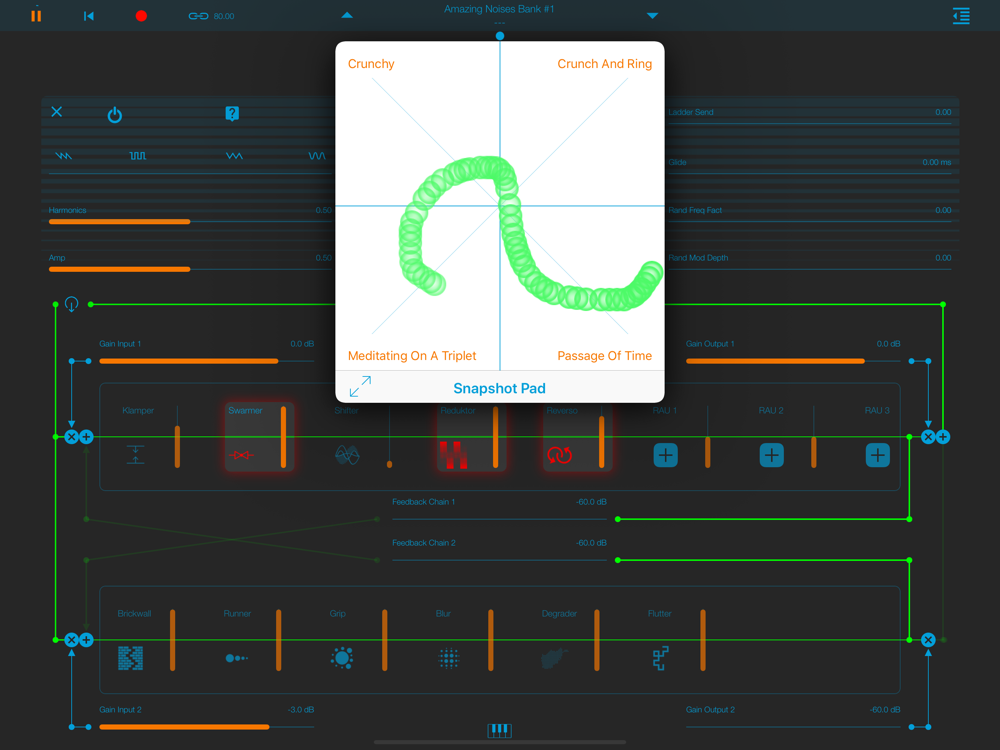Image resolution: width=1000 pixels, height=750 pixels.
Task: Select the Meditating On A Triplet snapshot
Action: [x=412, y=356]
